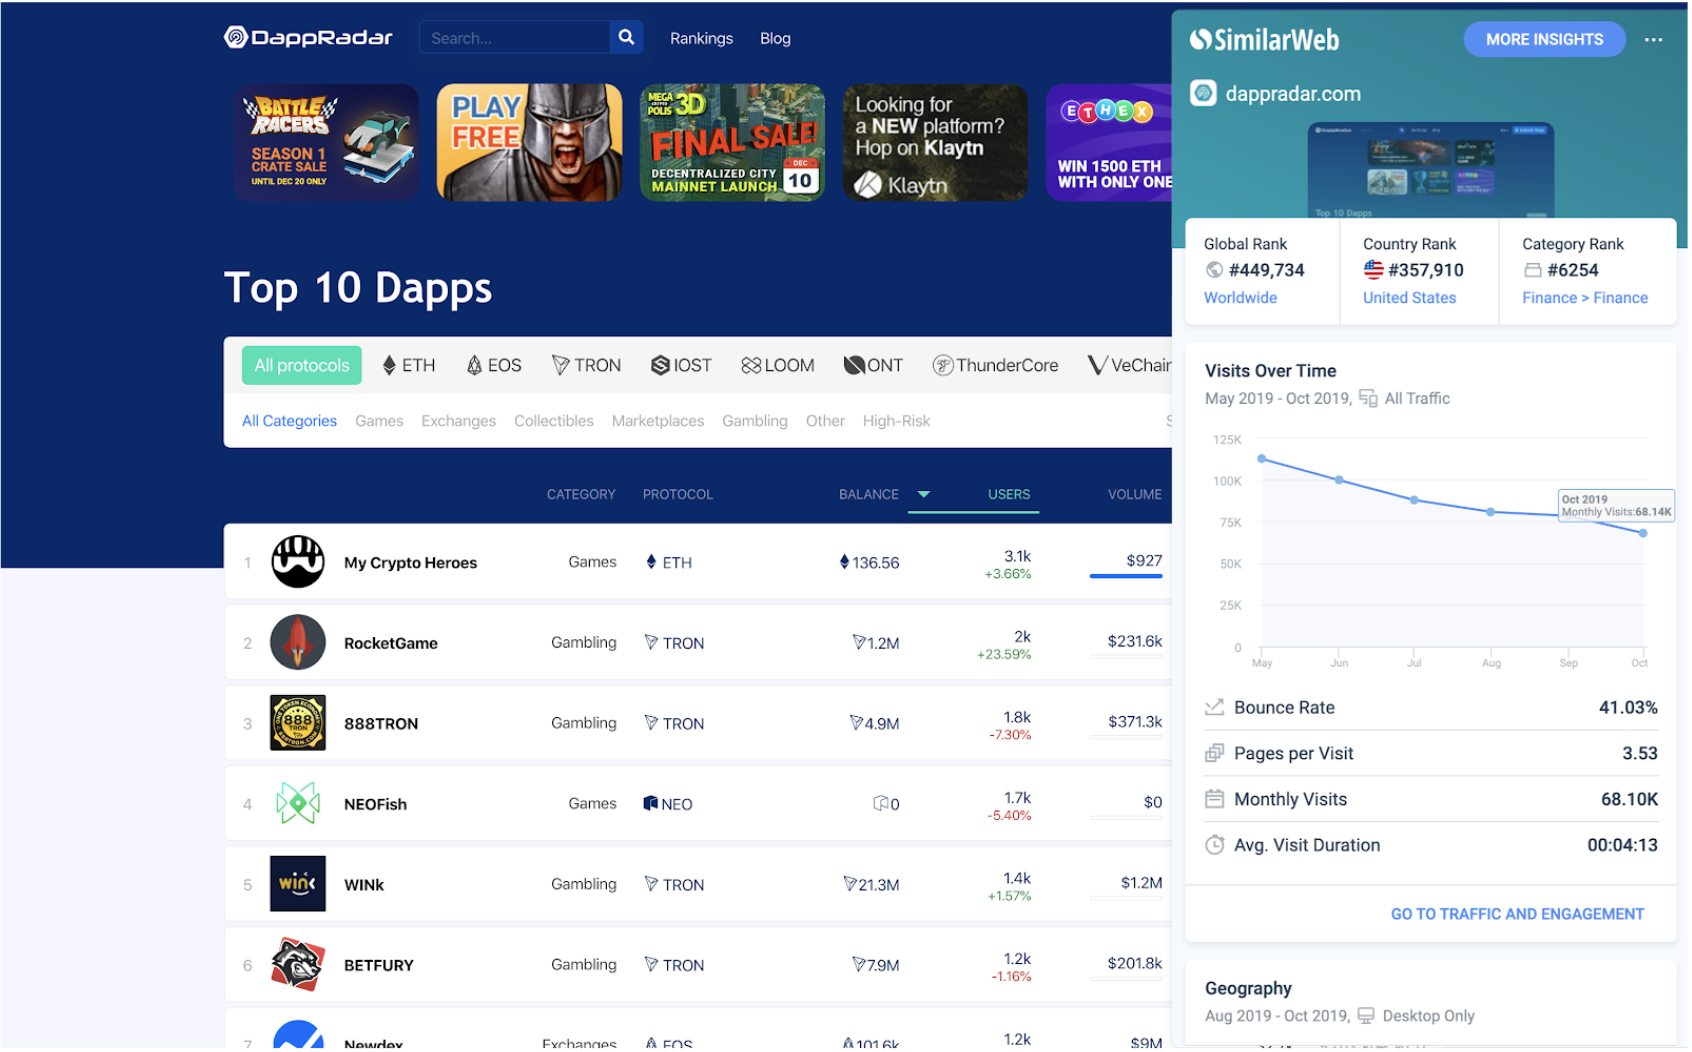Click the RocketGame rocket icon
Viewport: 1692px width, 1052px height.
point(298,642)
